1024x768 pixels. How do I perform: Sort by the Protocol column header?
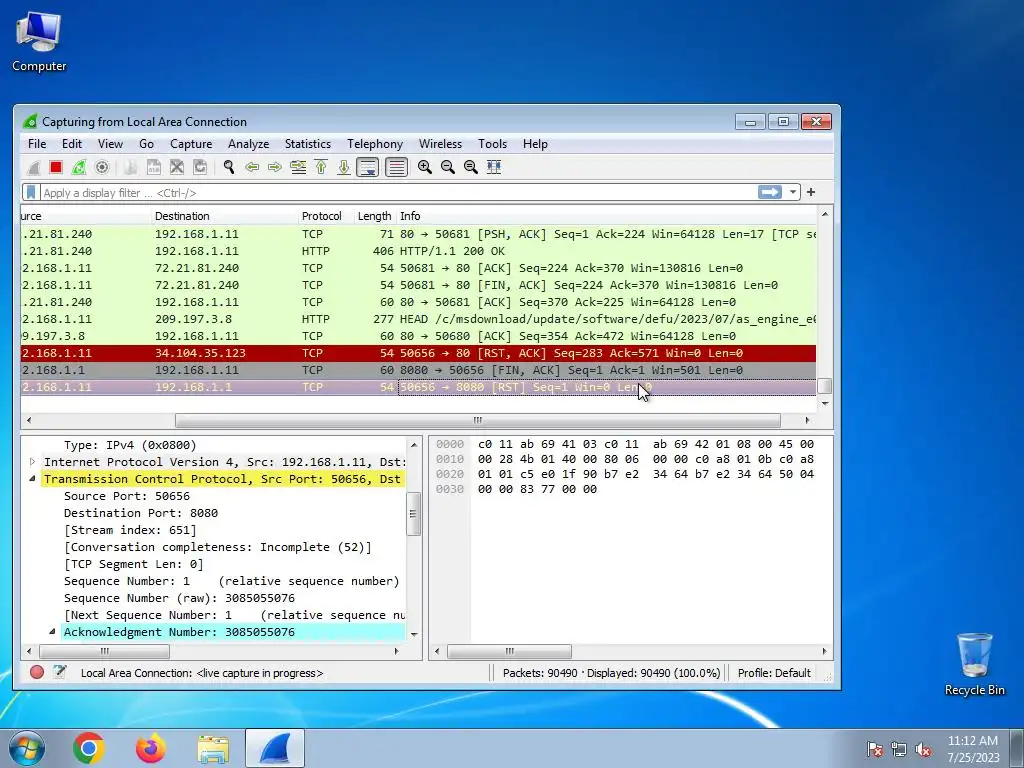tap(325, 216)
